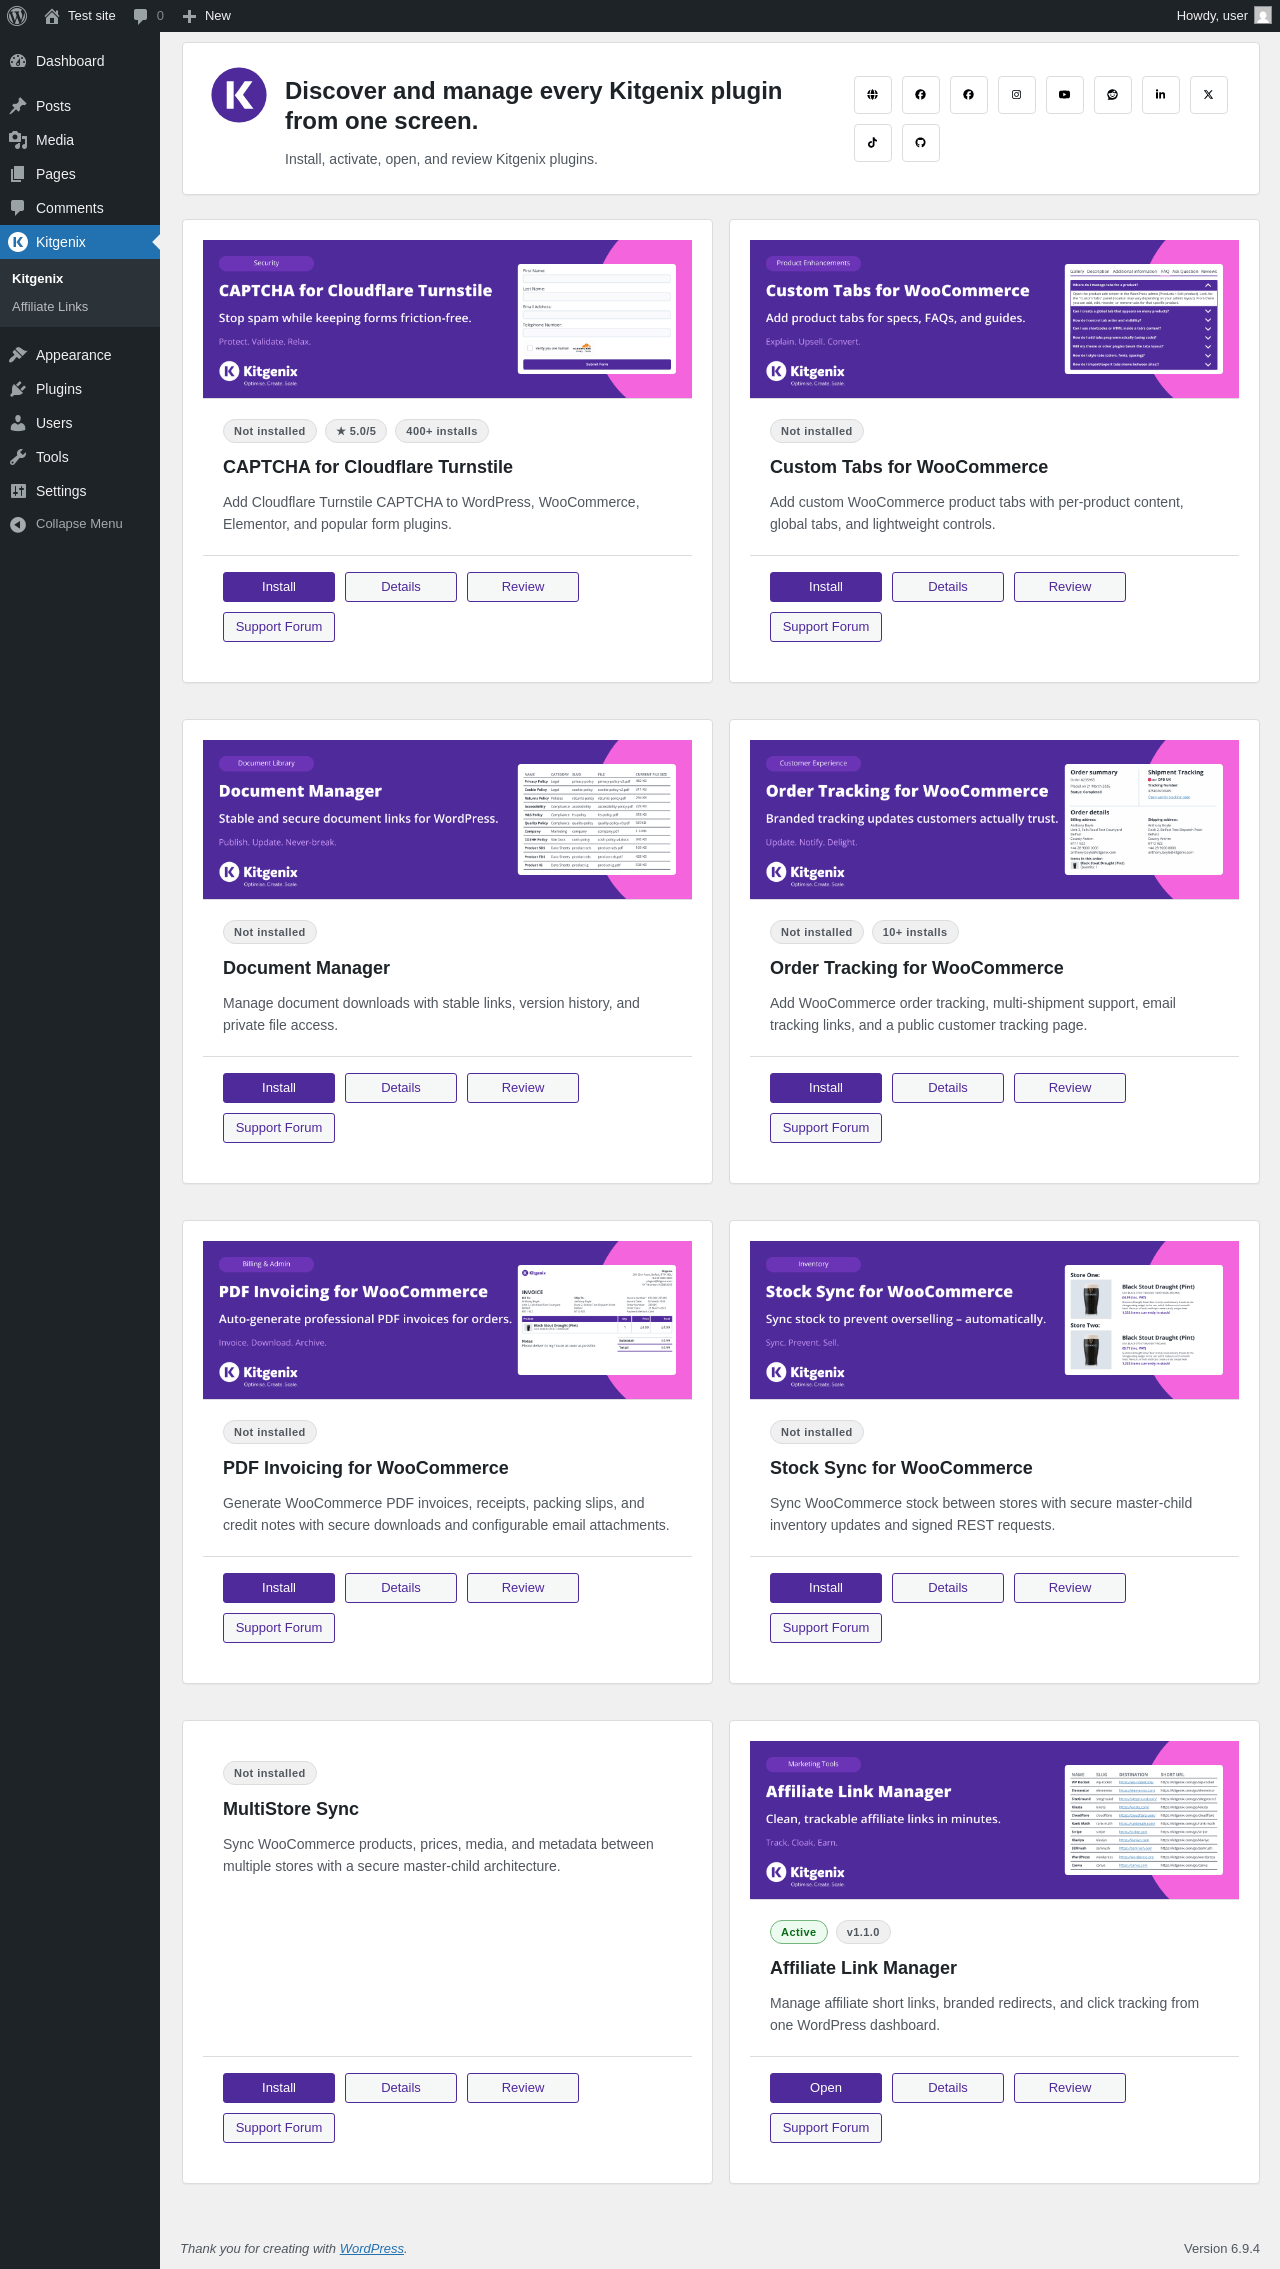Open the X (Twitter) social icon
The image size is (1280, 2269).
(1209, 95)
